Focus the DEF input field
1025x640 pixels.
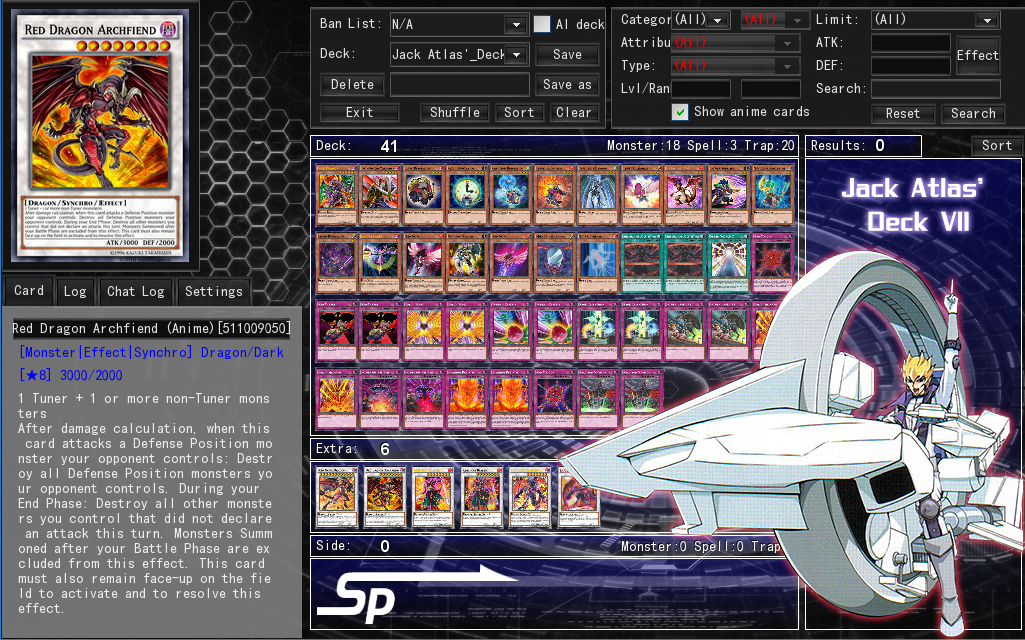[911, 66]
